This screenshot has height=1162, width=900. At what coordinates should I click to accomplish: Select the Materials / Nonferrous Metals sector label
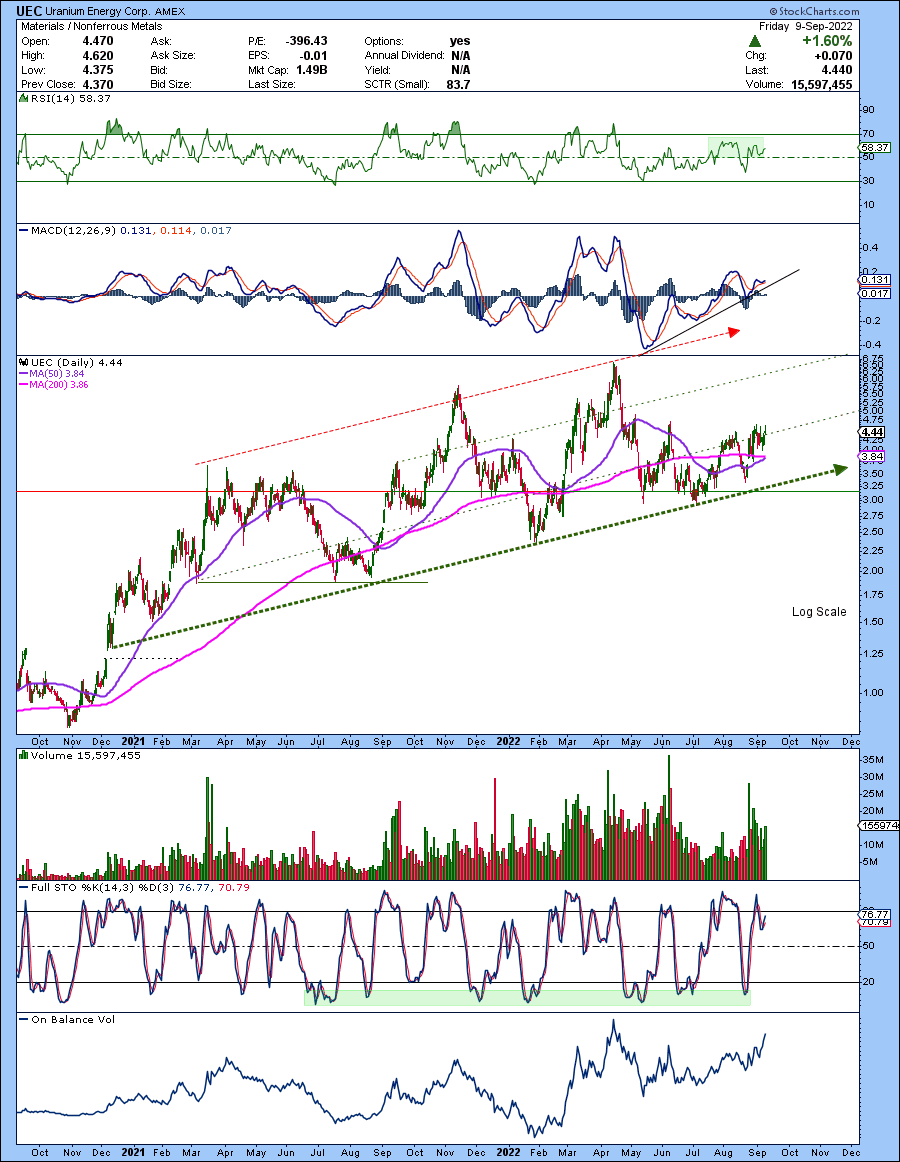point(91,26)
